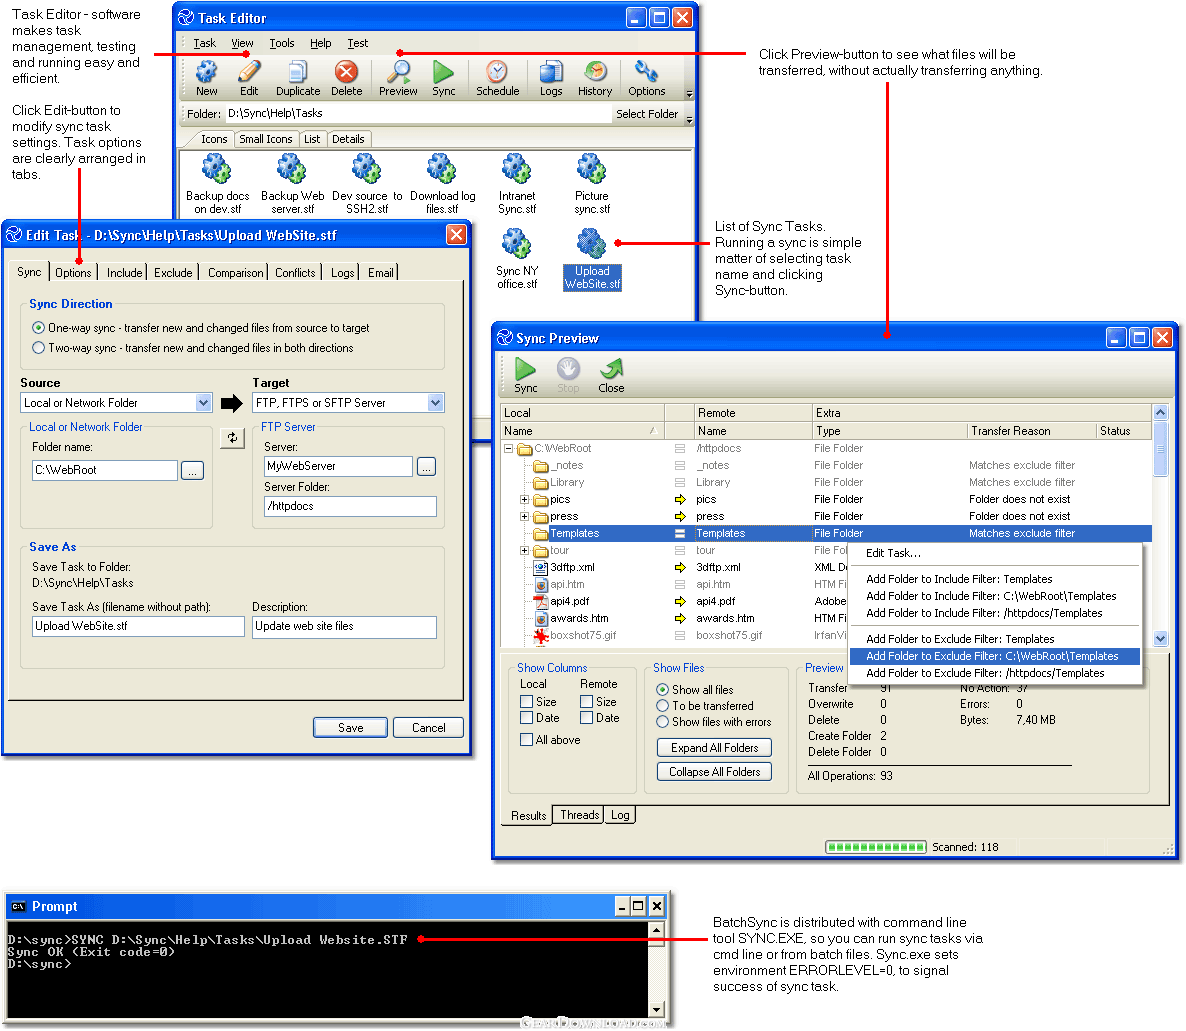Click the Prompt window scroll-up arrow
This screenshot has height=1031, width=1186.
point(657,930)
